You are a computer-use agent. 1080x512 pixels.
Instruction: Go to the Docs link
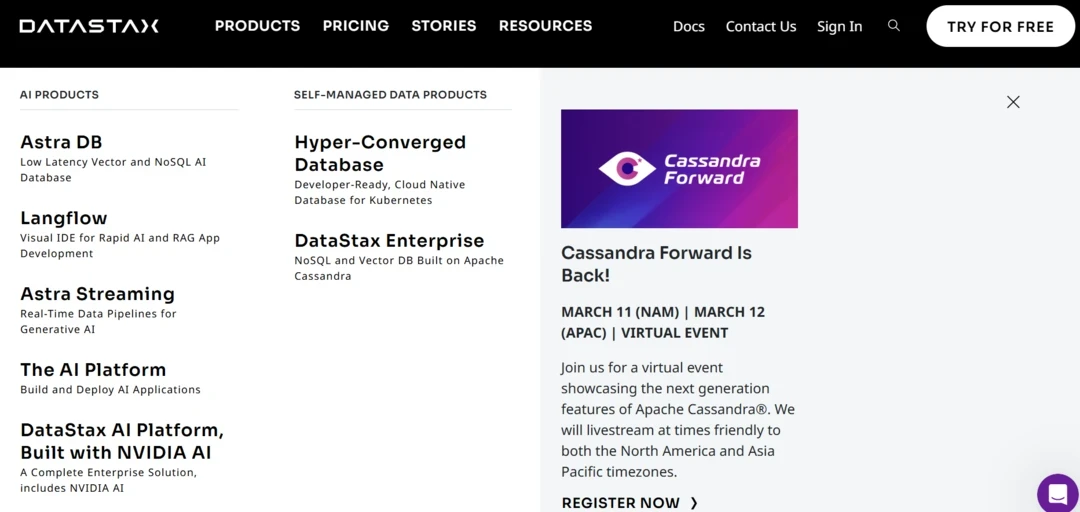[689, 27]
